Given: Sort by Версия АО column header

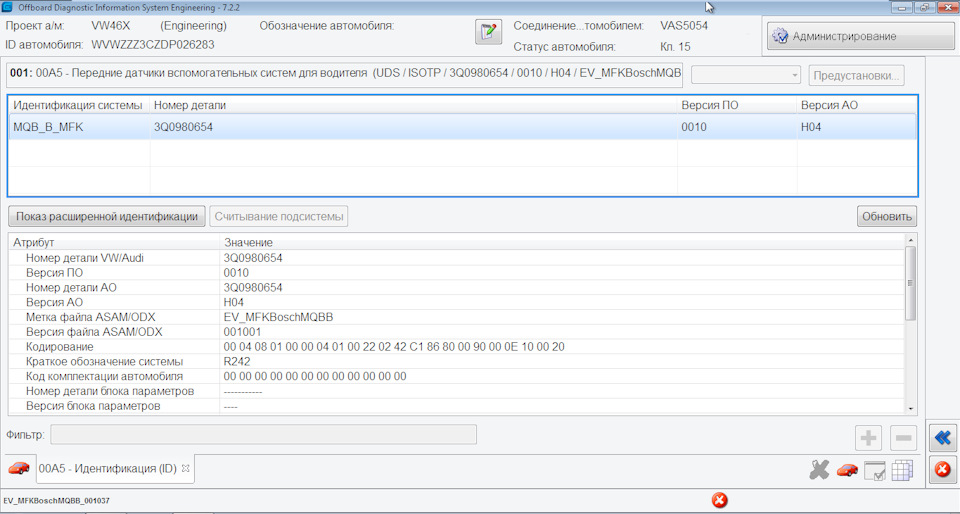Looking at the screenshot, I should point(857,105).
